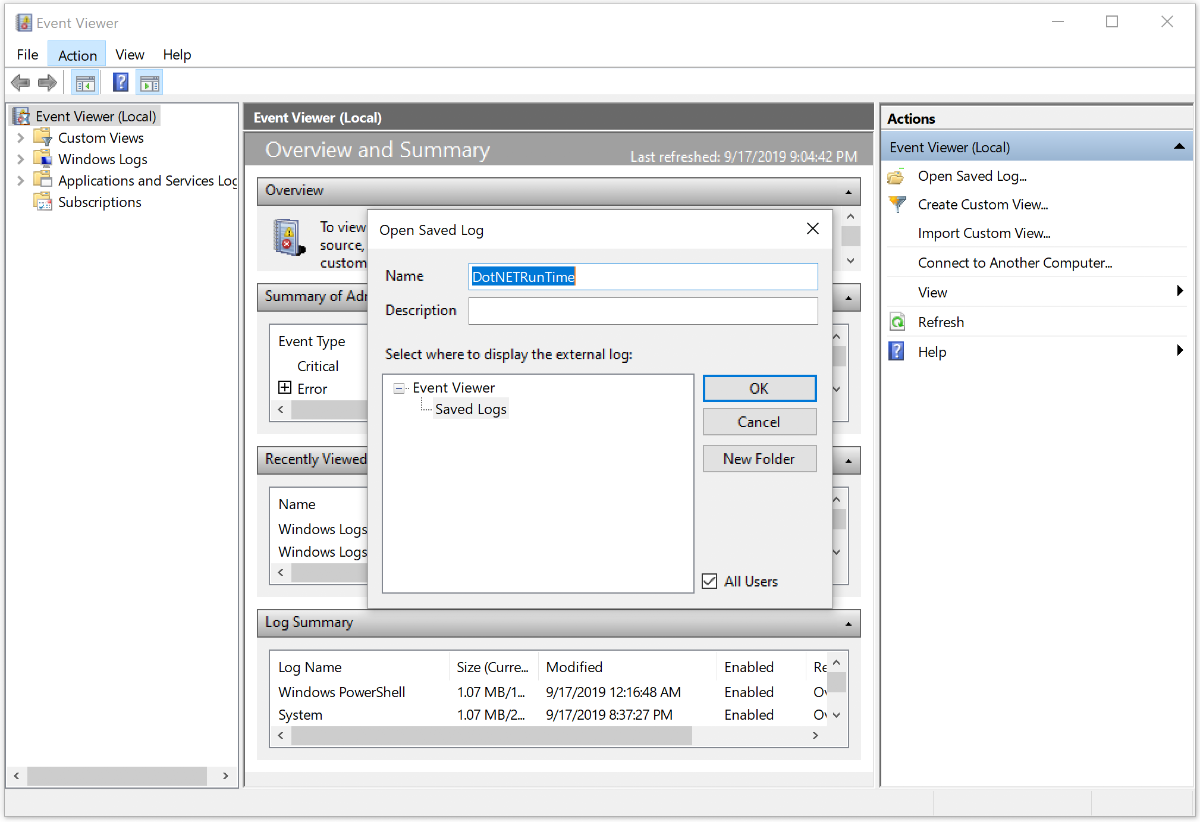1200x822 pixels.
Task: Click the blue Help icon in the toolbar
Action: (121, 83)
